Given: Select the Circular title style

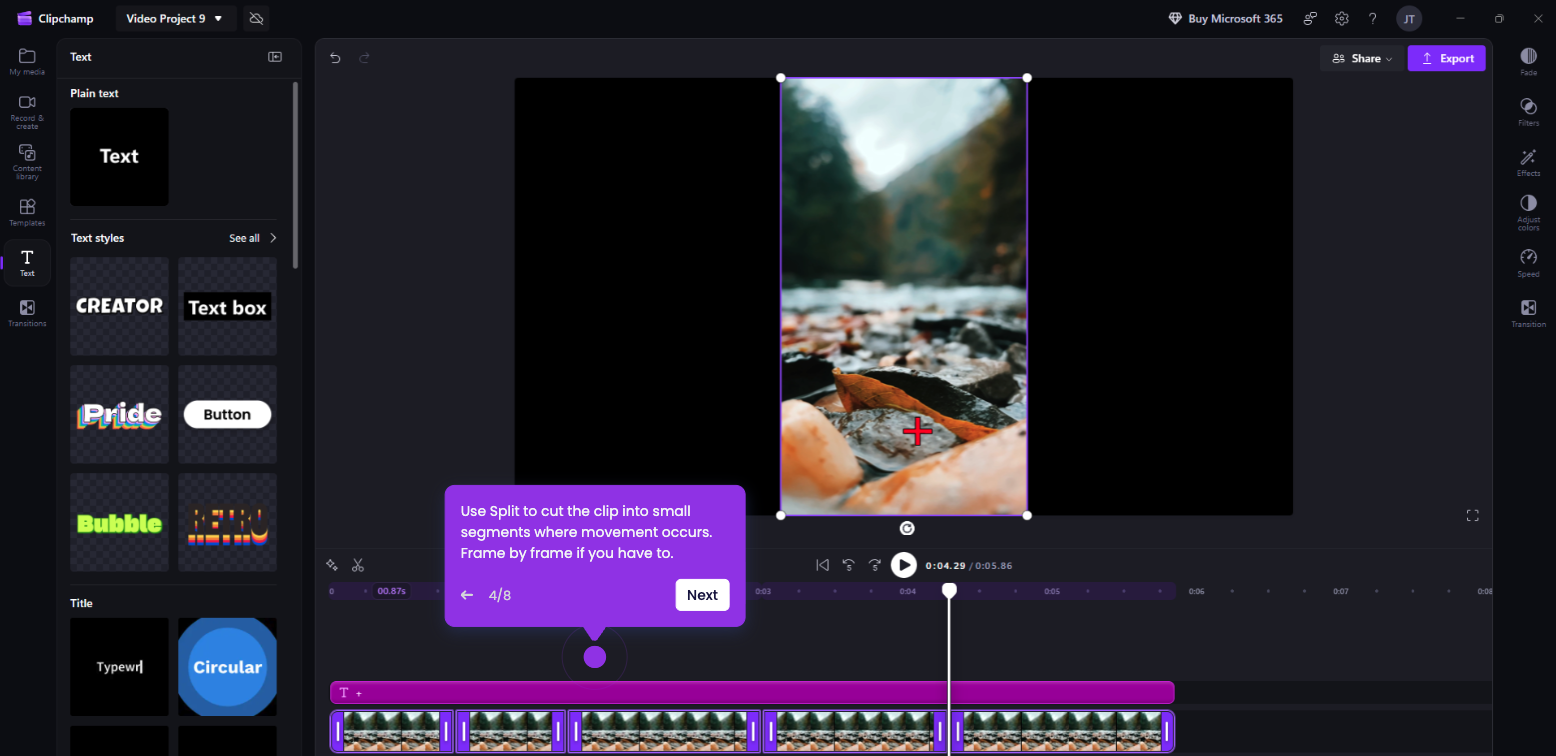Looking at the screenshot, I should [227, 667].
